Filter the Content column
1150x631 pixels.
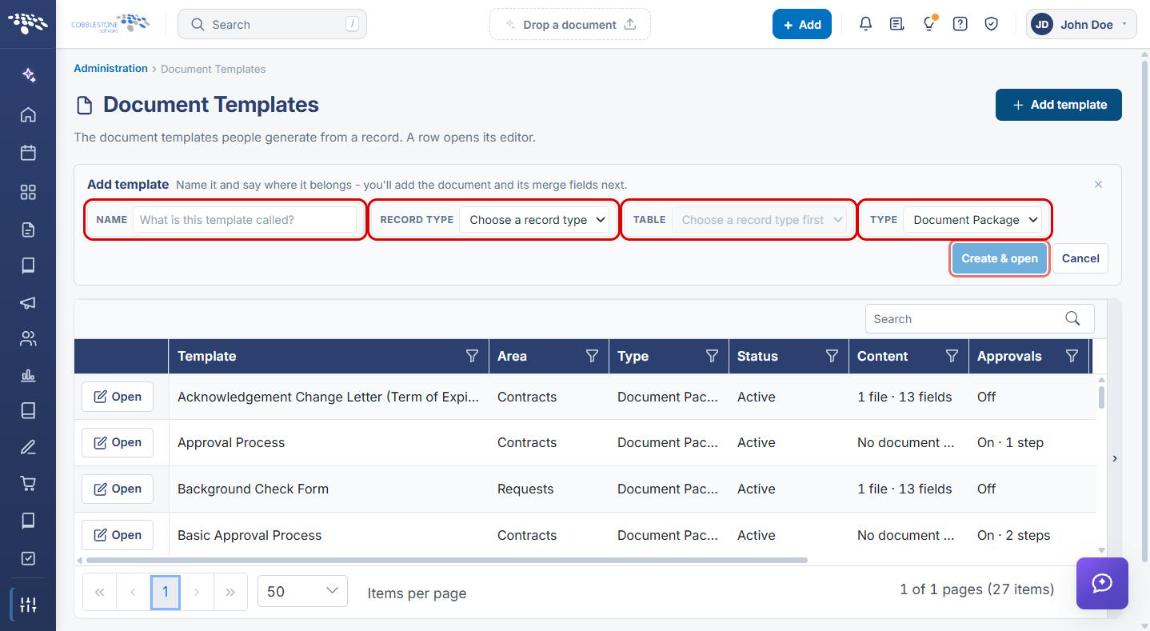(951, 356)
